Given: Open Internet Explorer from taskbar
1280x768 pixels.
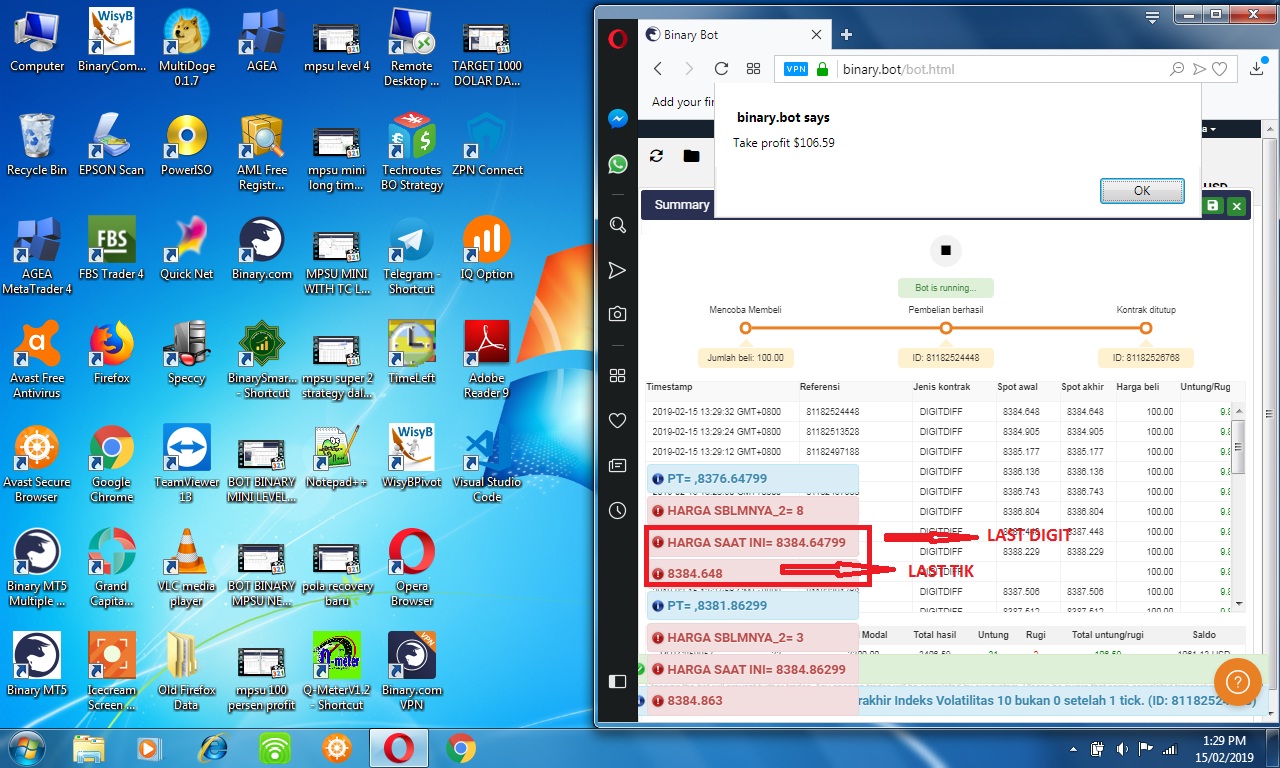Looking at the screenshot, I should point(212,748).
